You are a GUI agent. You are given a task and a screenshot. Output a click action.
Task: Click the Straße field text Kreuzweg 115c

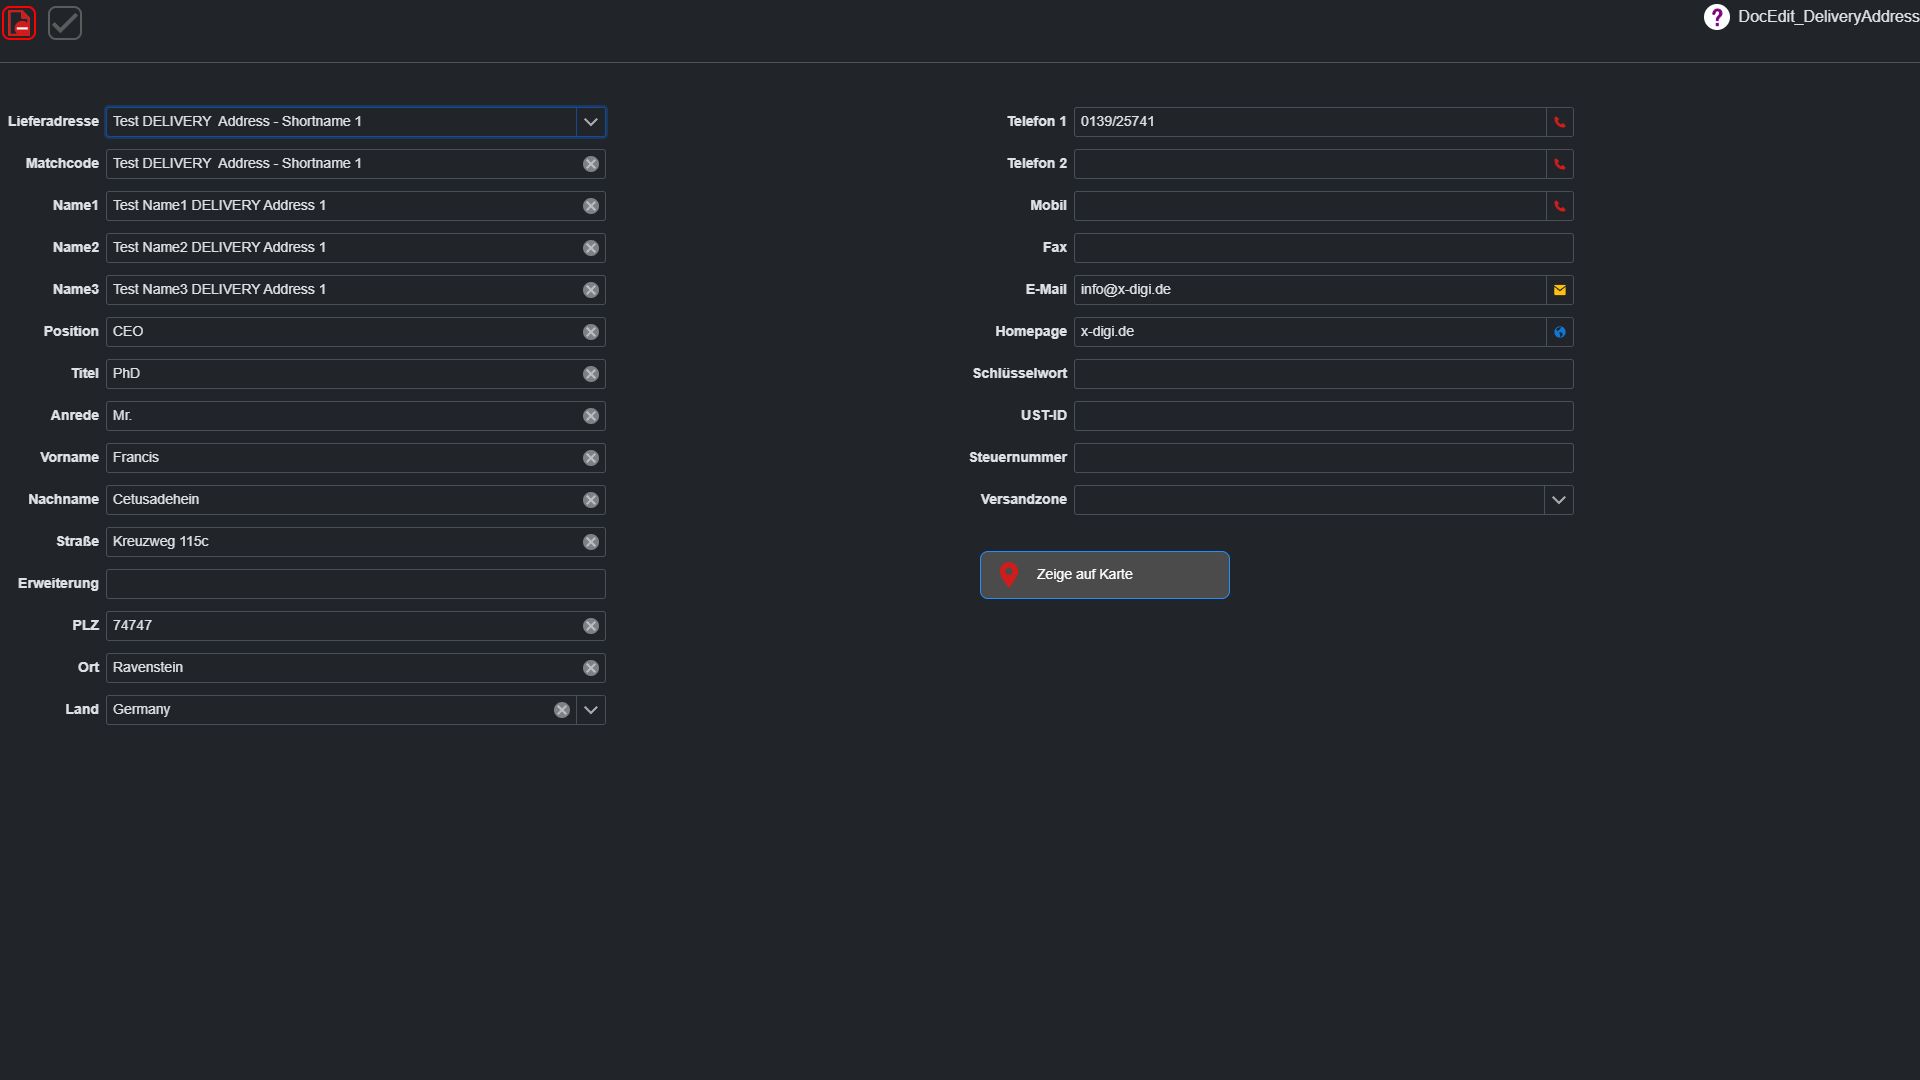[161, 542]
